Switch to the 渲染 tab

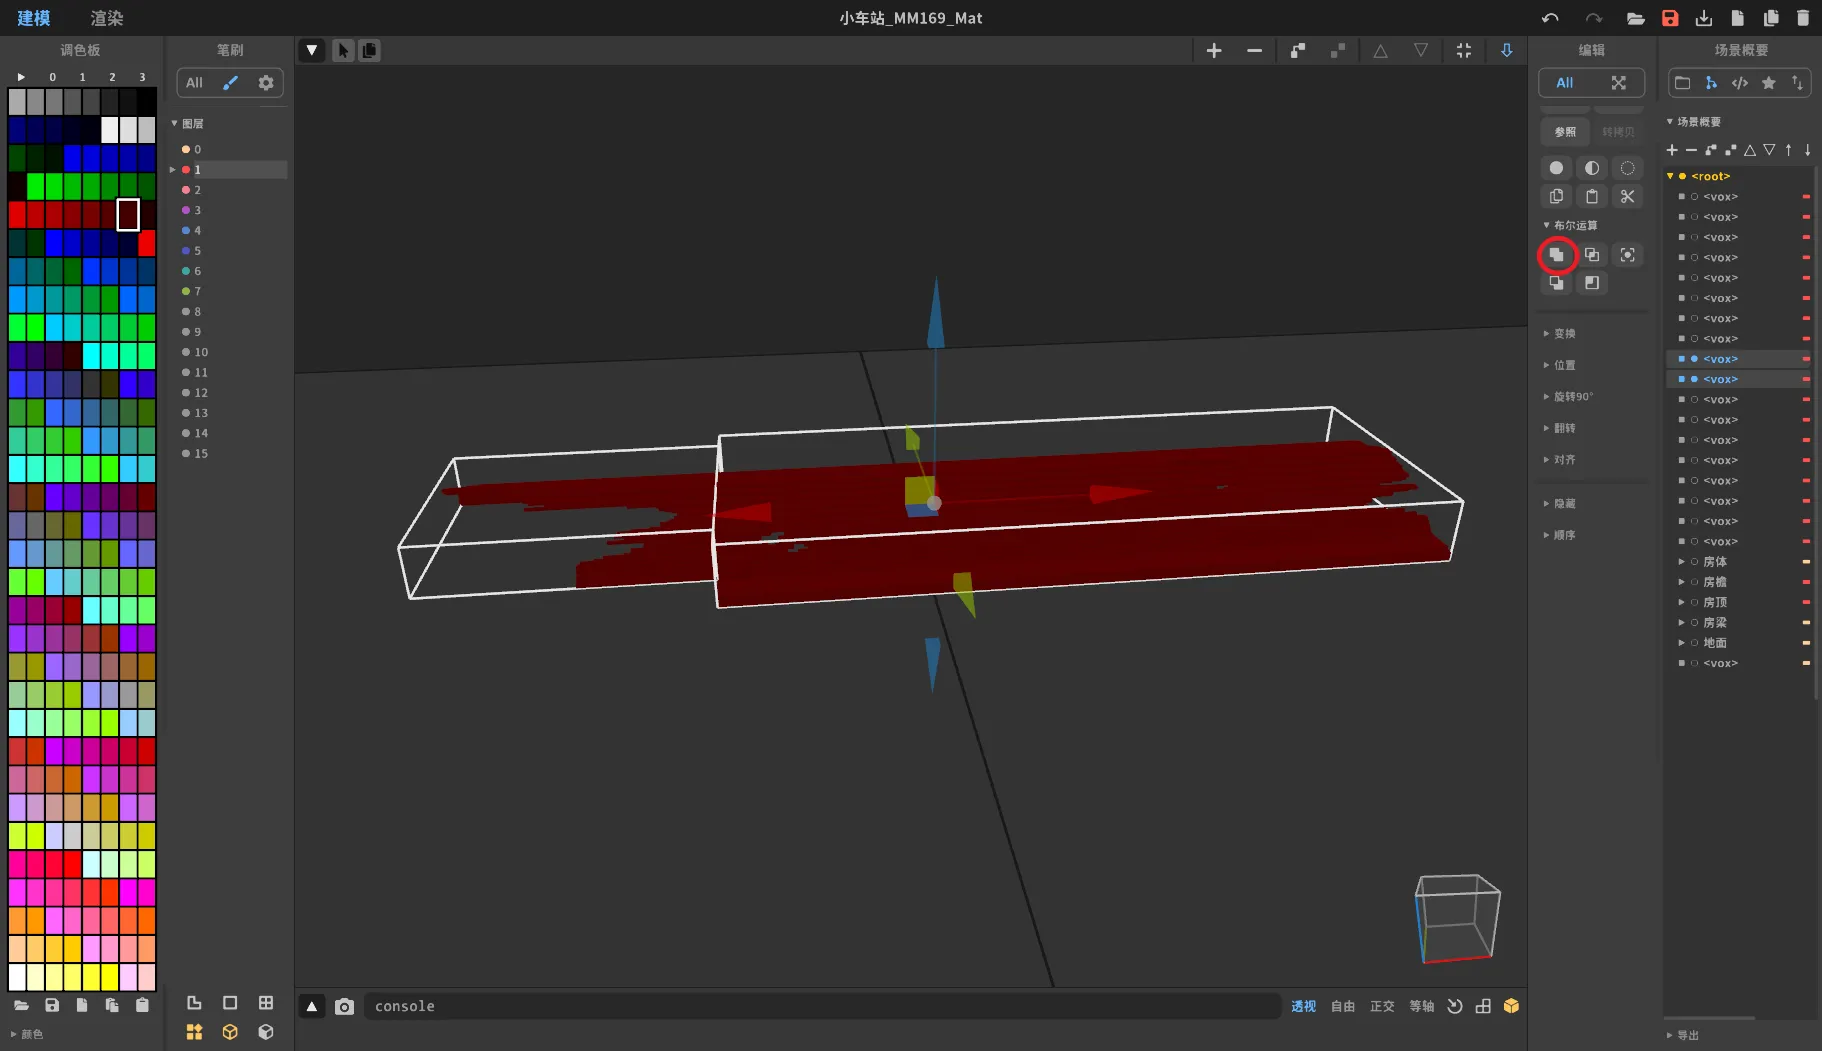click(107, 18)
